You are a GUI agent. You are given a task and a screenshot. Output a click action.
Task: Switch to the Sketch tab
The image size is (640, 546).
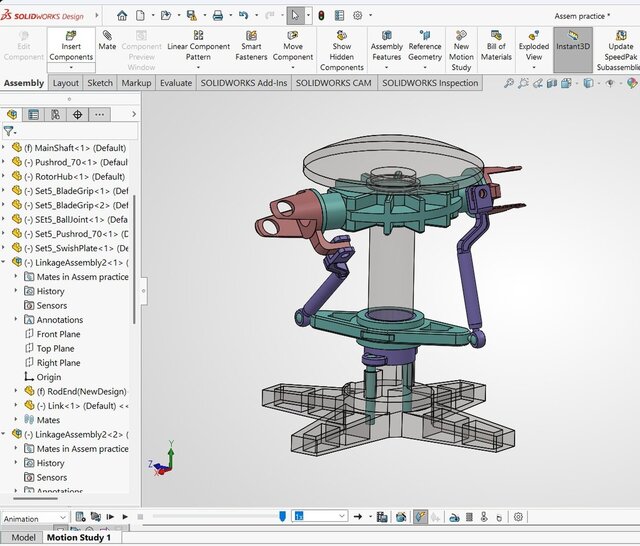(x=100, y=83)
